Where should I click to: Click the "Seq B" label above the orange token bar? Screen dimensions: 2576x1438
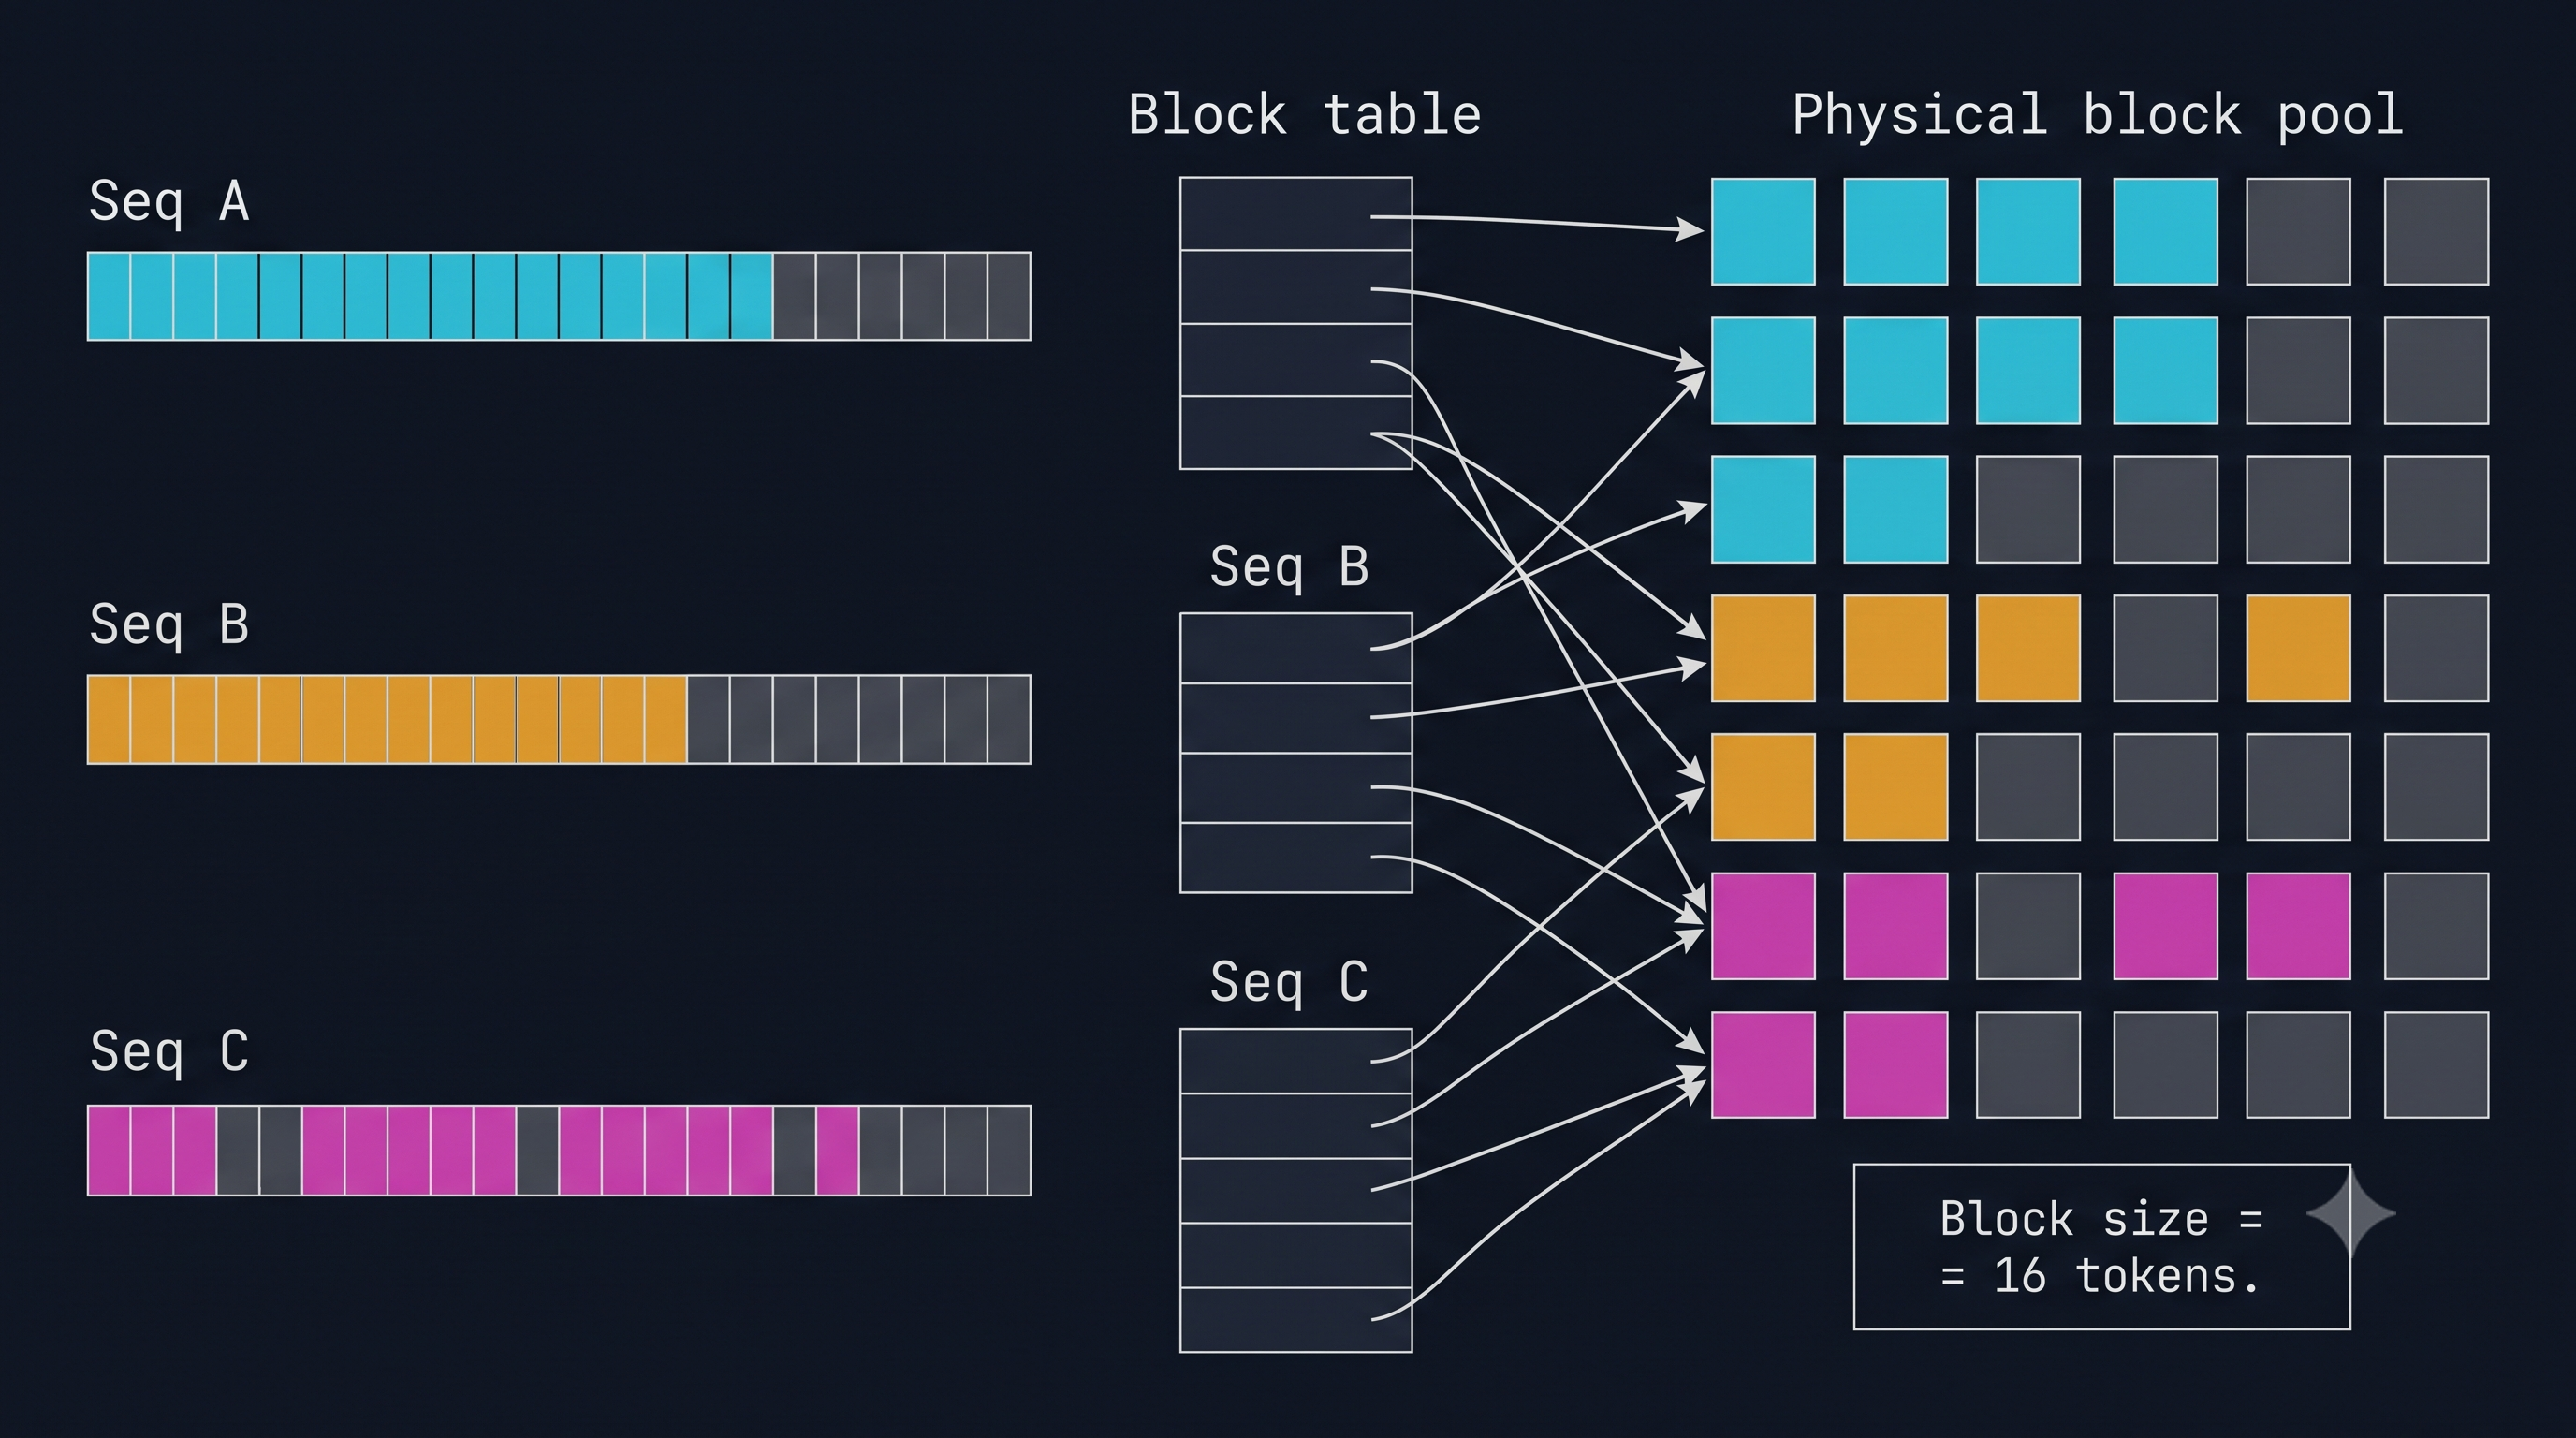[169, 626]
